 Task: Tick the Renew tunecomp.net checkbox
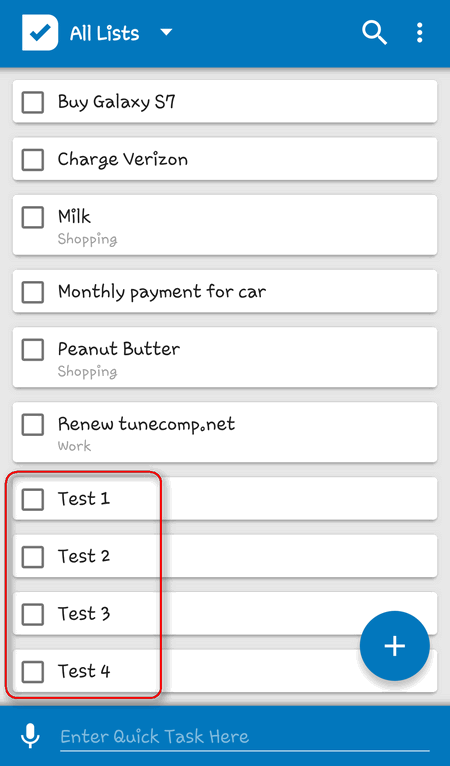coord(33,425)
